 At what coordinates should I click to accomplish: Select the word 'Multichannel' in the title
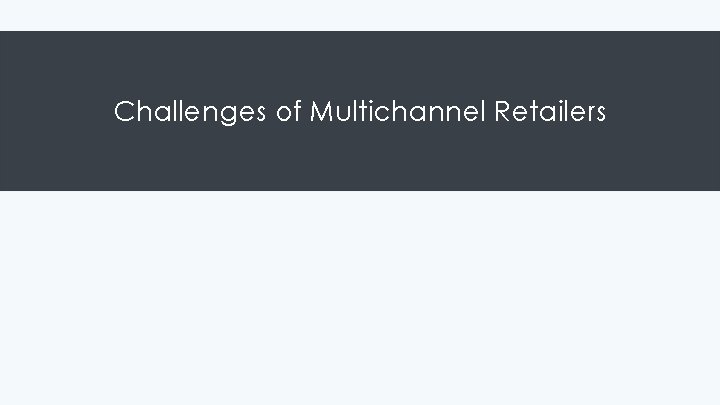coord(398,111)
